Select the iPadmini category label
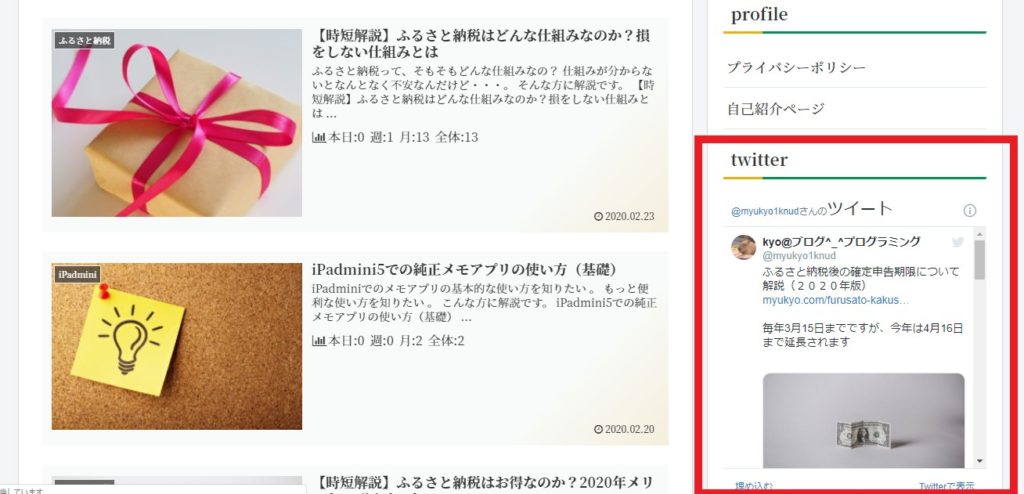 pyautogui.click(x=77, y=274)
